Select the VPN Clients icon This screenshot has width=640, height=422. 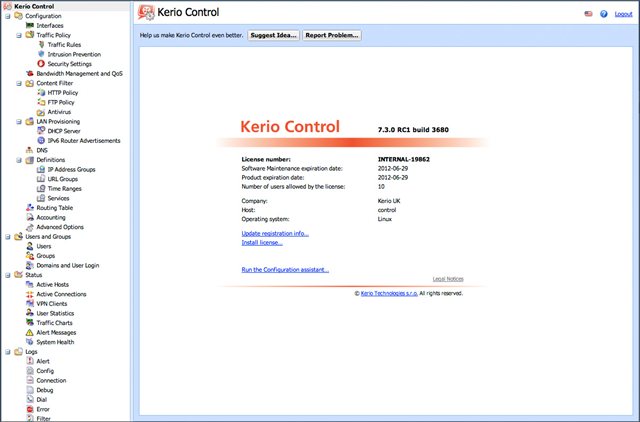(x=30, y=304)
